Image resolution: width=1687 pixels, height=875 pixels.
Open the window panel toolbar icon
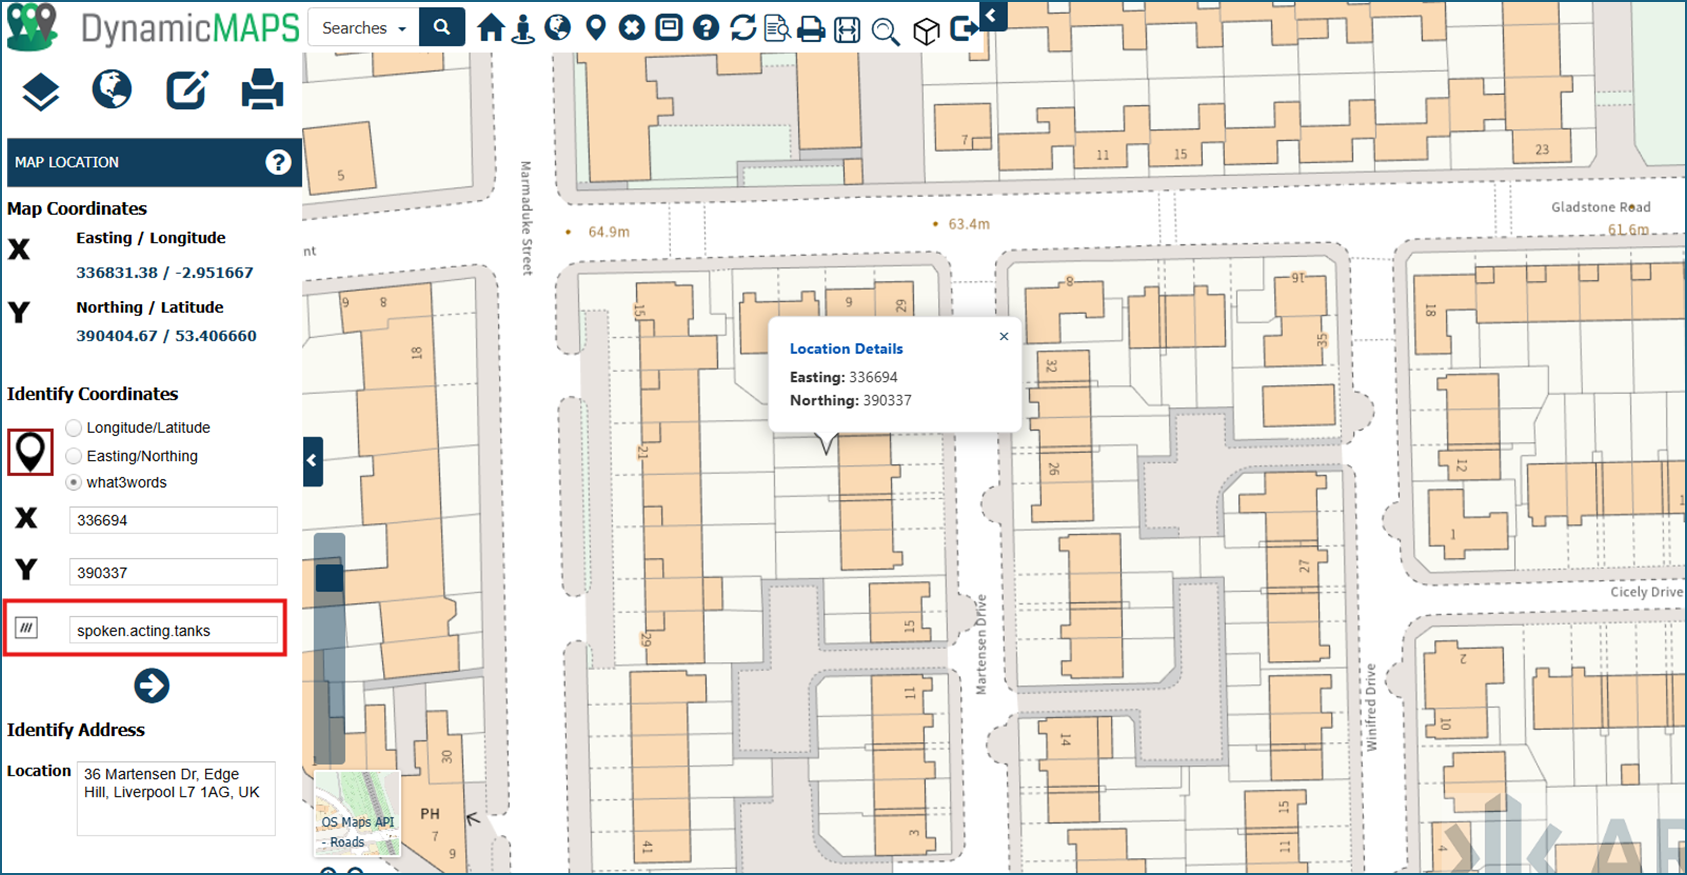coord(669,27)
